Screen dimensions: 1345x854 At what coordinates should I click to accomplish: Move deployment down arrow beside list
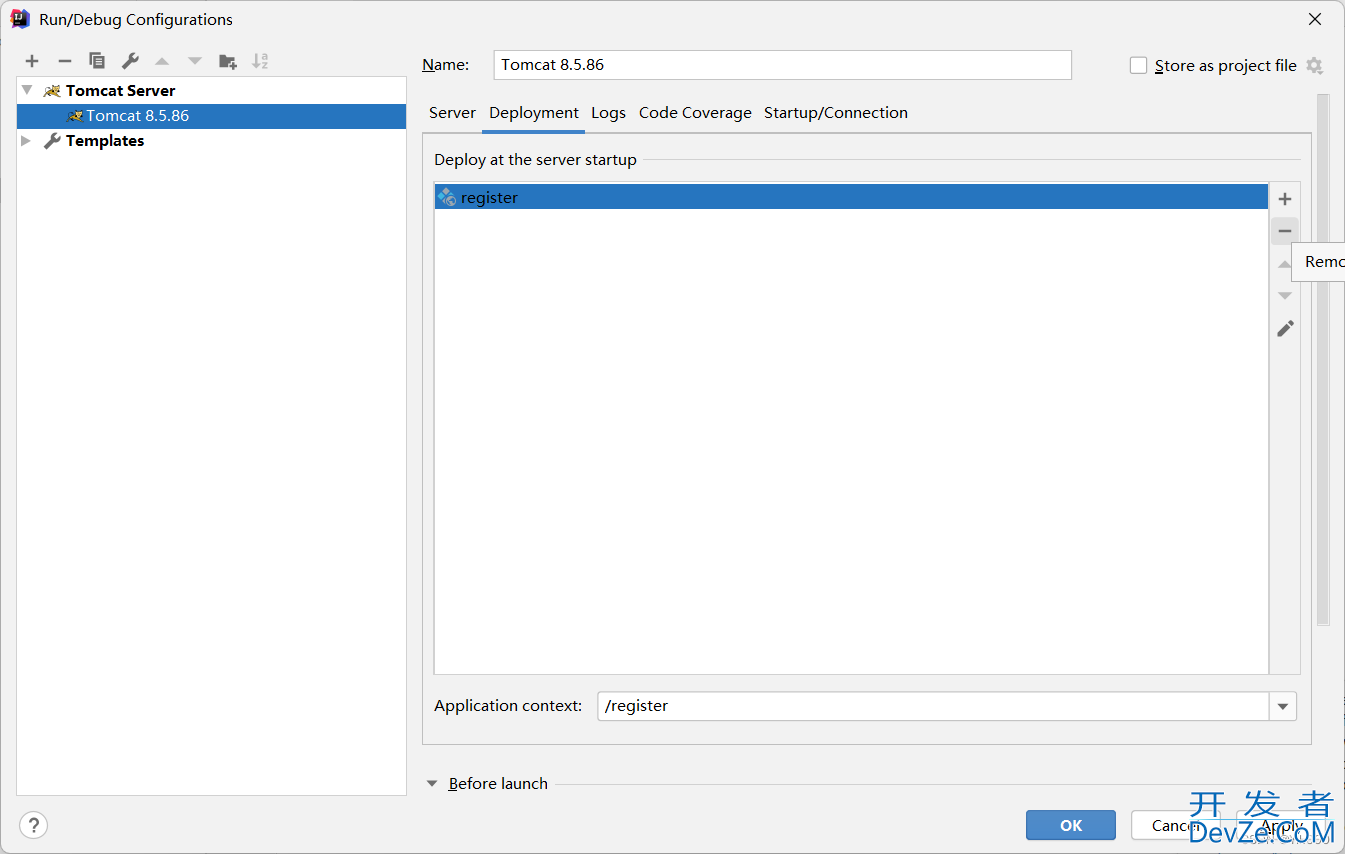point(1285,296)
